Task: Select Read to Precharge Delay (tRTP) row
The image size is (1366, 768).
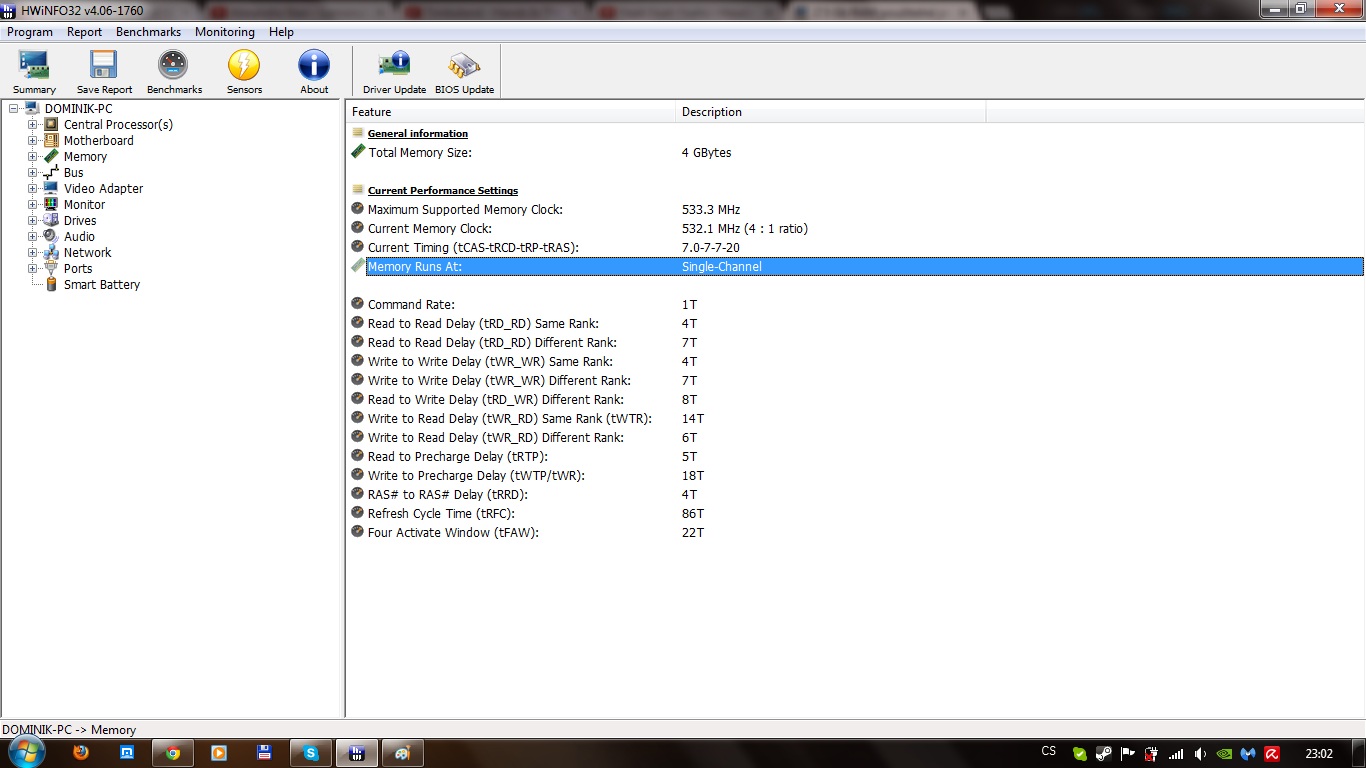Action: point(856,457)
